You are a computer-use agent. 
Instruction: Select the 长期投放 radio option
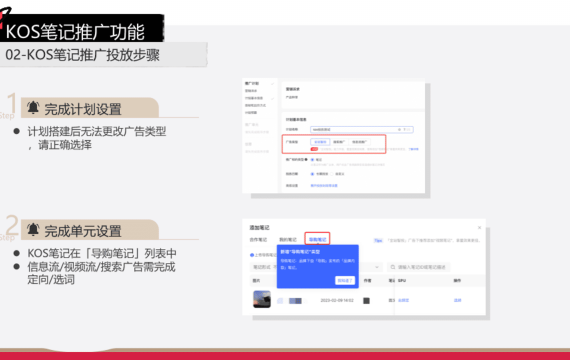coord(312,174)
